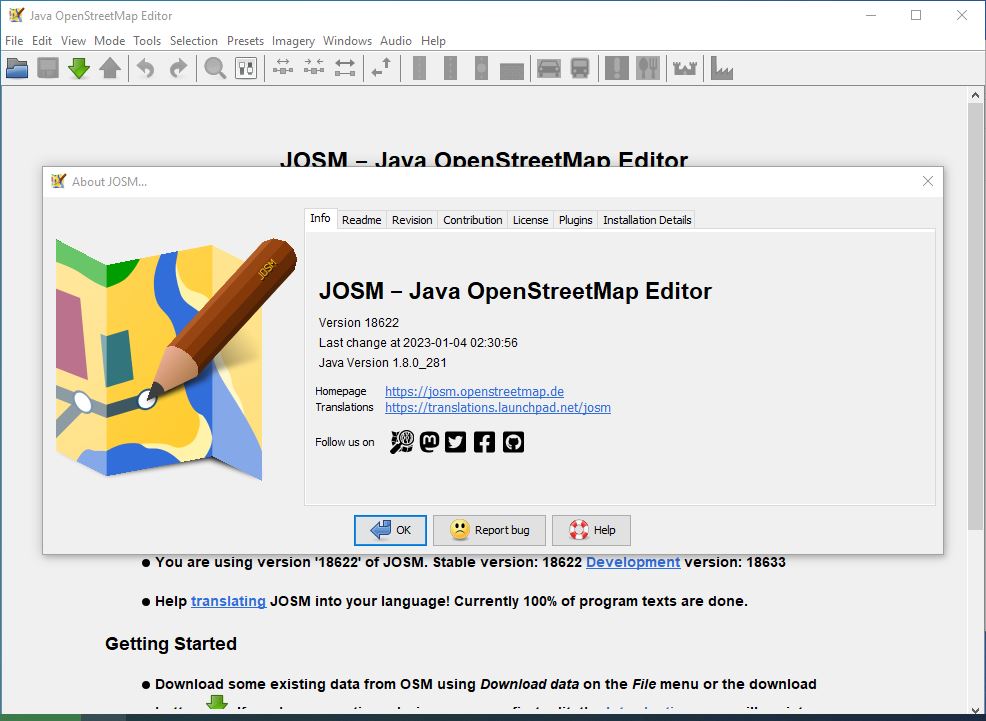The image size is (986, 721).
Task: Click the Search magnifier icon
Action: click(214, 68)
